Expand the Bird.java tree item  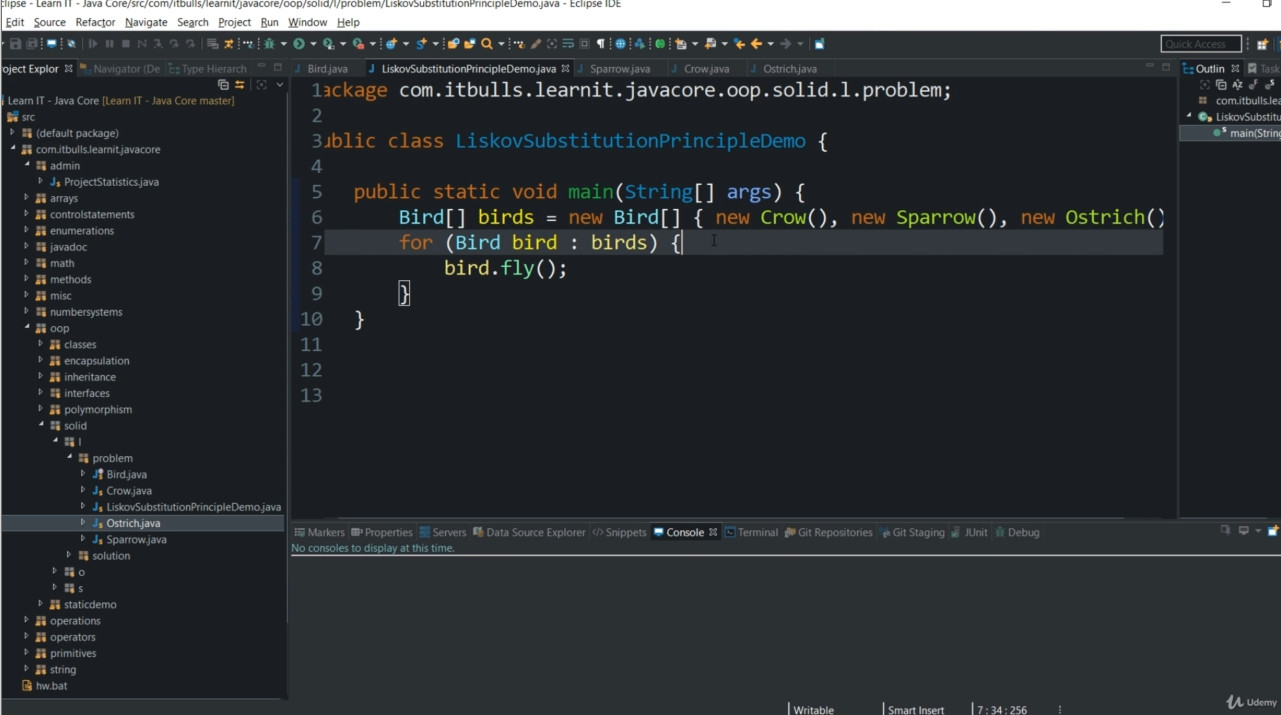coord(84,474)
